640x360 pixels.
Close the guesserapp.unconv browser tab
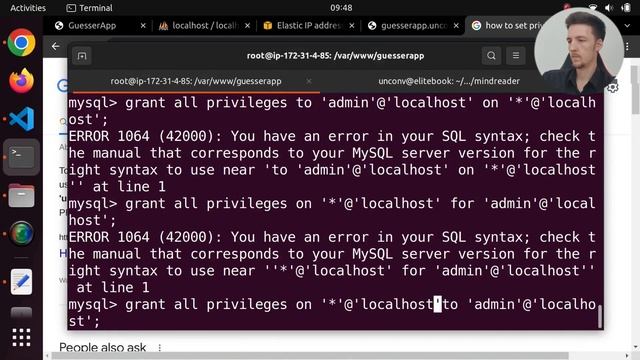click(x=456, y=26)
